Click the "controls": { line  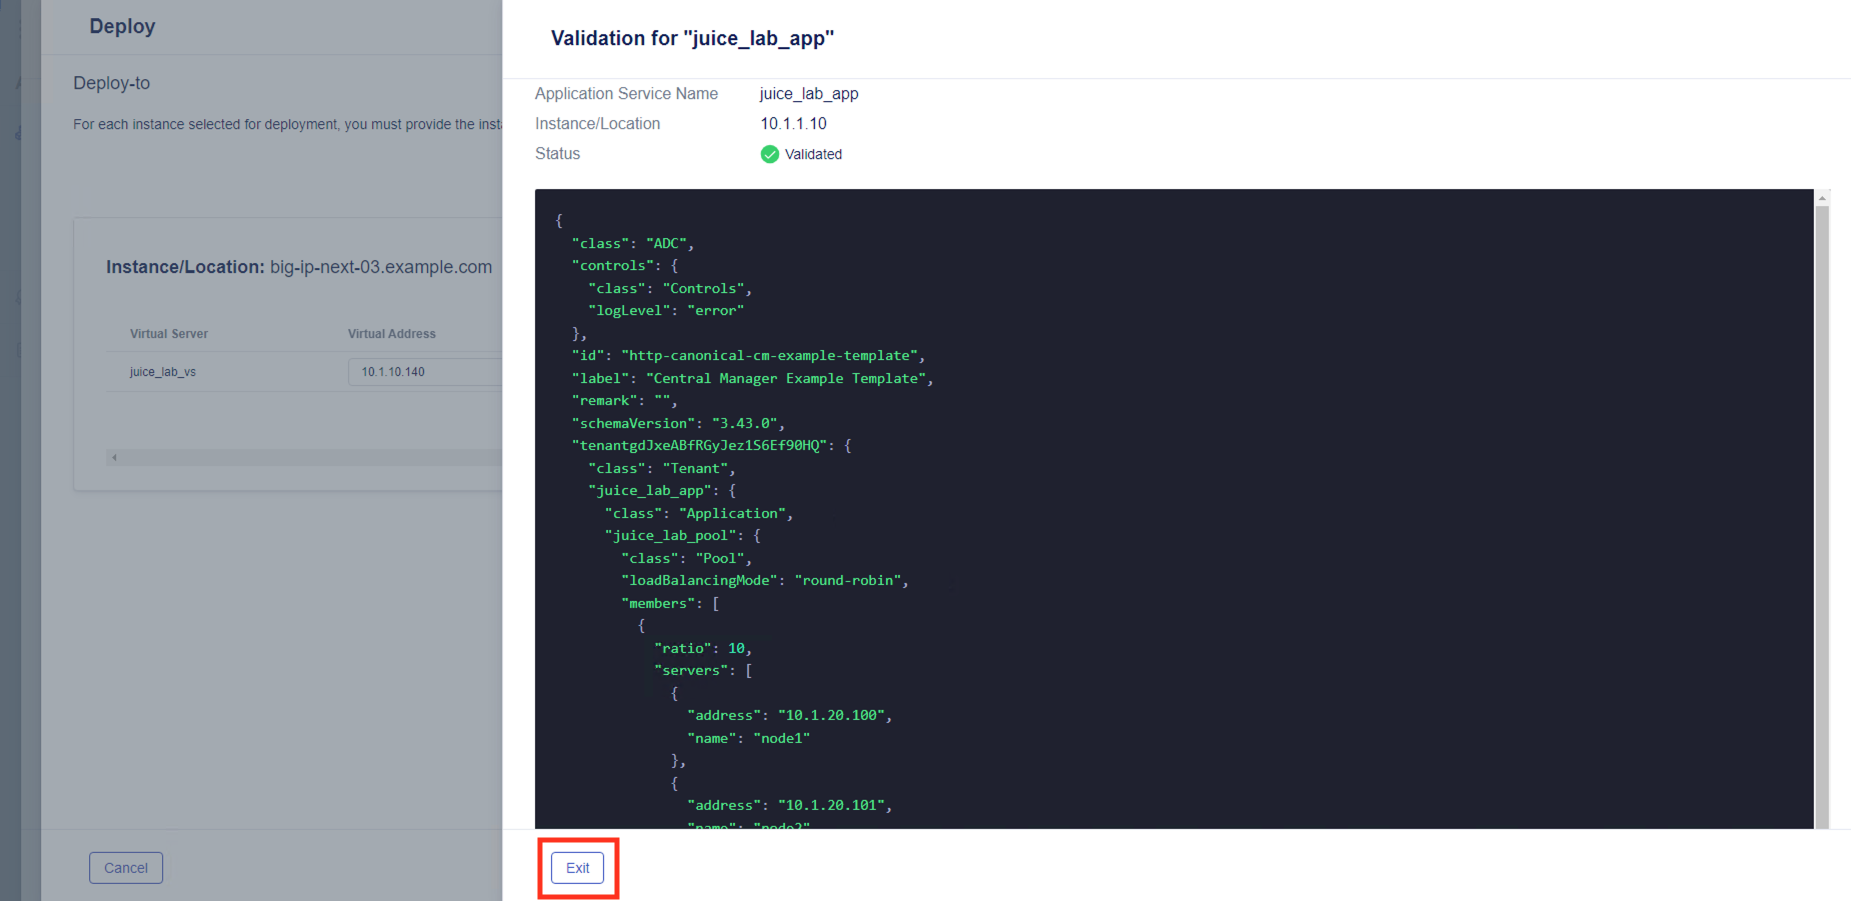click(625, 266)
